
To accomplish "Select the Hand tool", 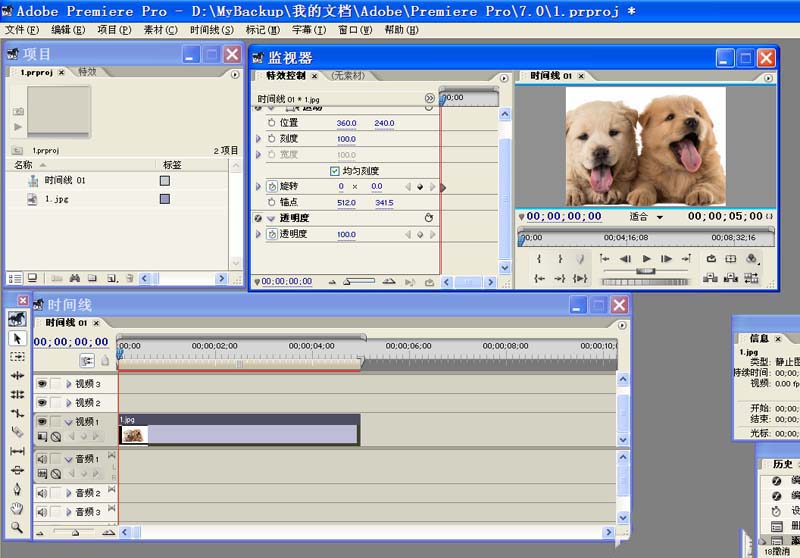I will 17,508.
